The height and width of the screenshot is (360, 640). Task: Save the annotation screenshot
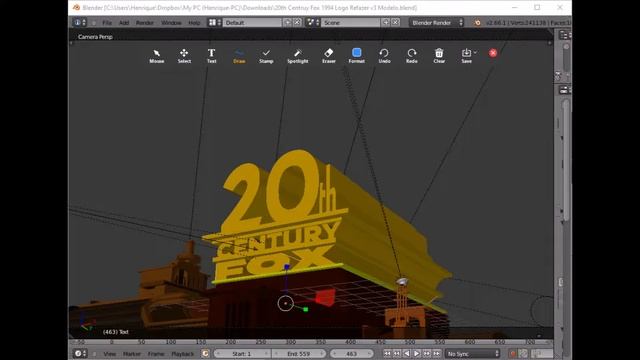coord(466,56)
